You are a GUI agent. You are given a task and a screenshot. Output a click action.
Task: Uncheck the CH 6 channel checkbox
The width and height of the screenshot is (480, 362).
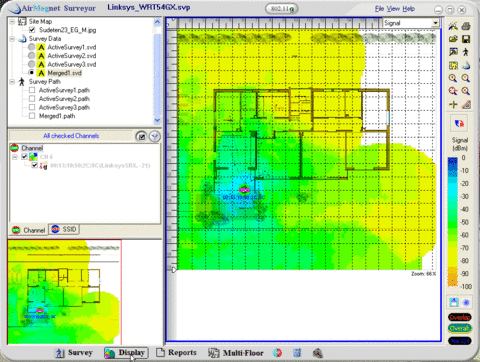(24, 156)
